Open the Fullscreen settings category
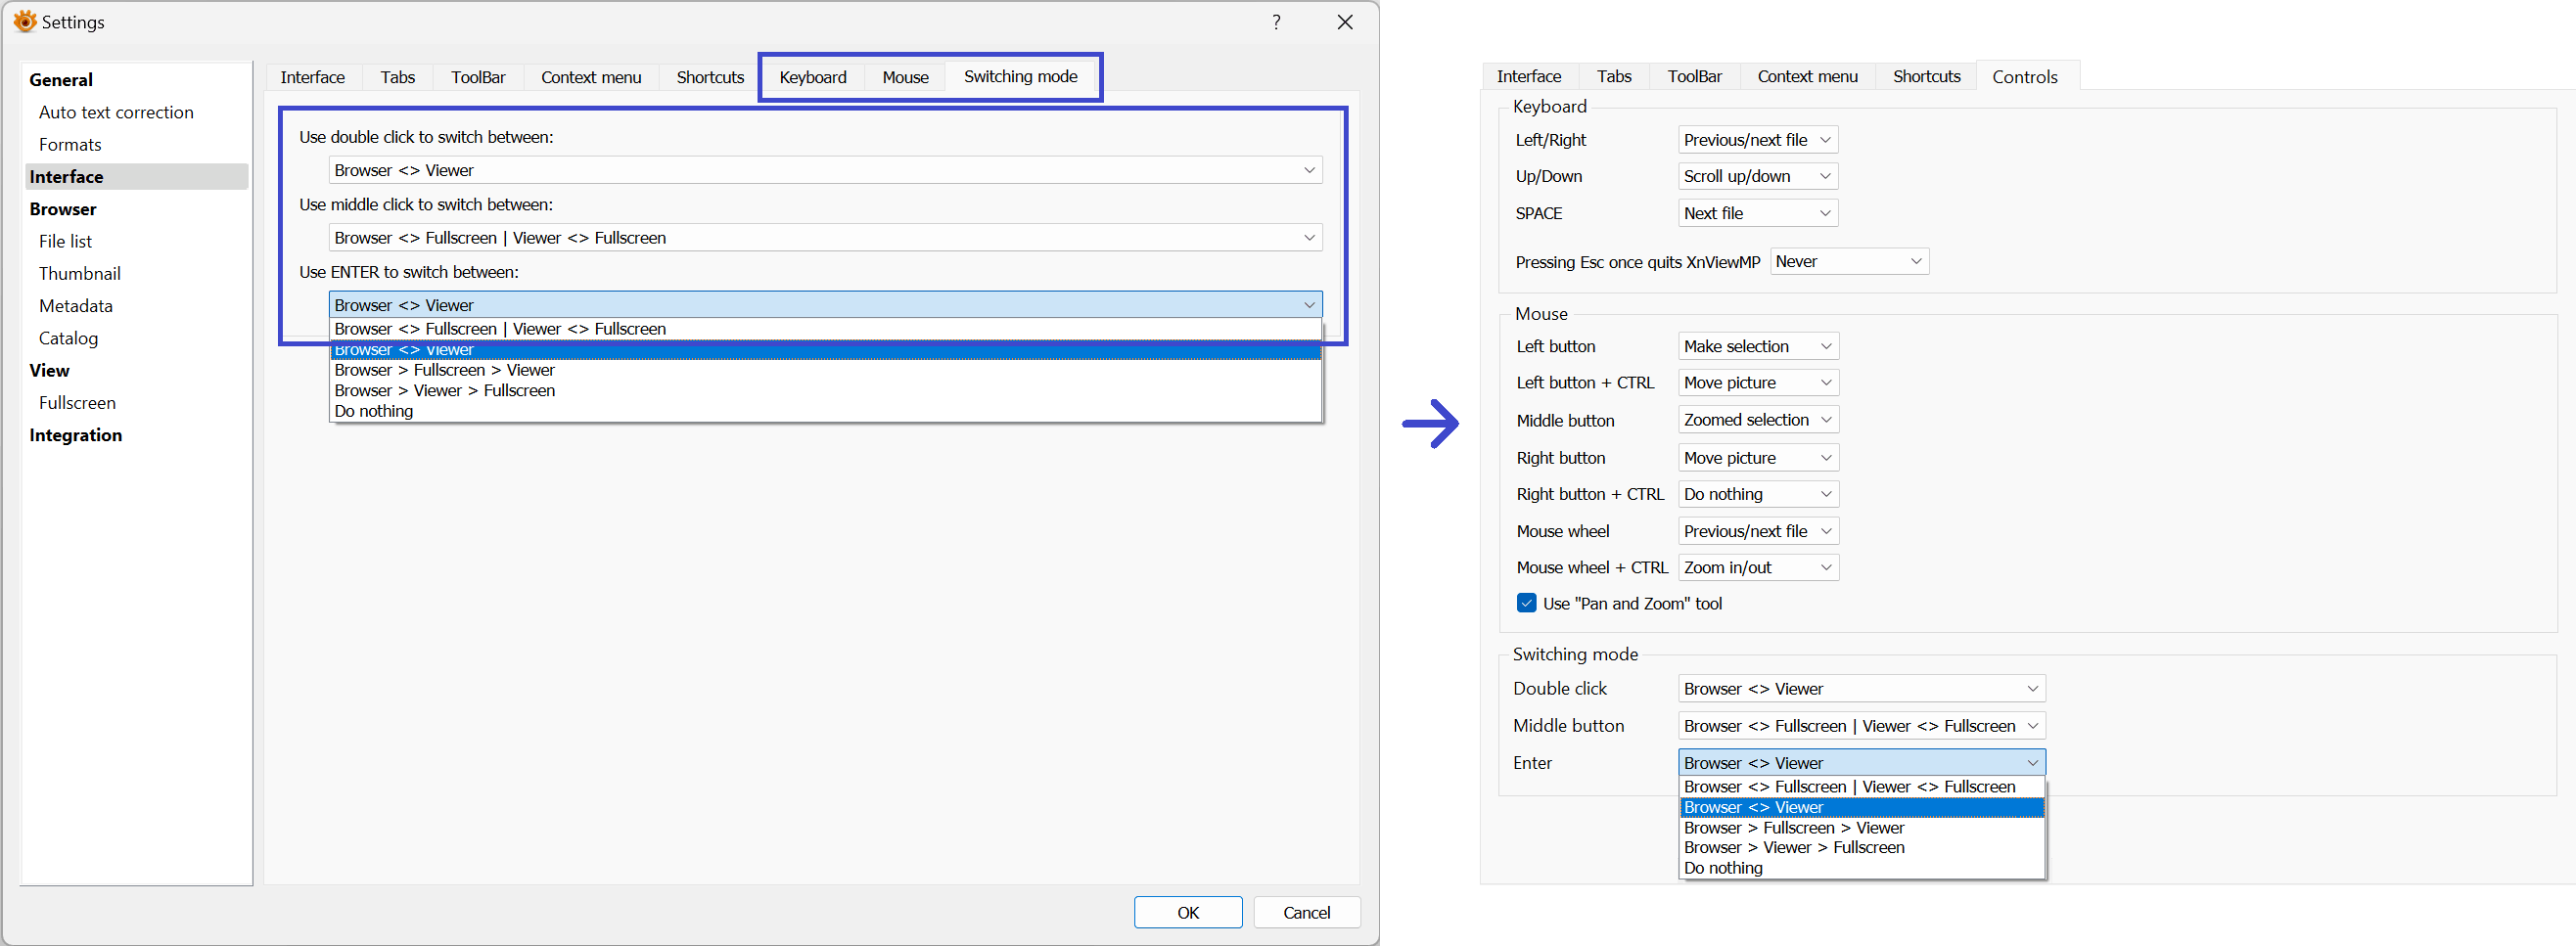 point(77,402)
